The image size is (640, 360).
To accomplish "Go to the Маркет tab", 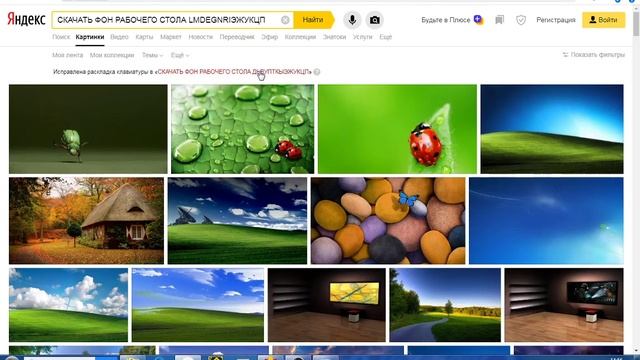I will (171, 37).
